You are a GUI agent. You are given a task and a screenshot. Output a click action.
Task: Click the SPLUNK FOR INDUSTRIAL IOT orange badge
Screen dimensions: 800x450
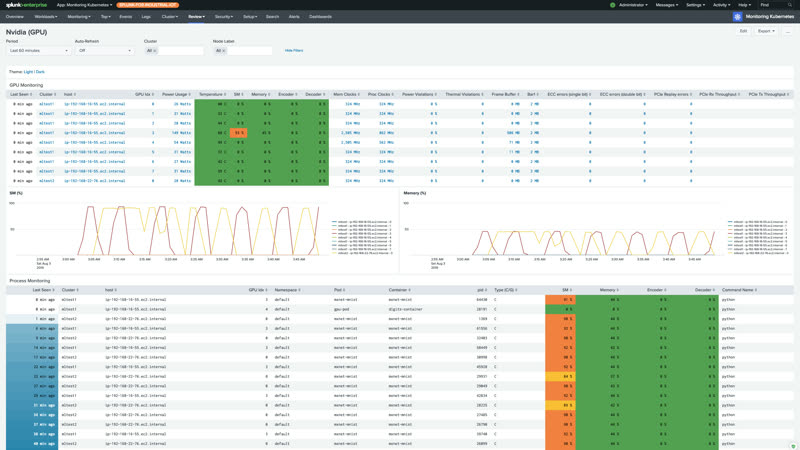[x=147, y=5]
